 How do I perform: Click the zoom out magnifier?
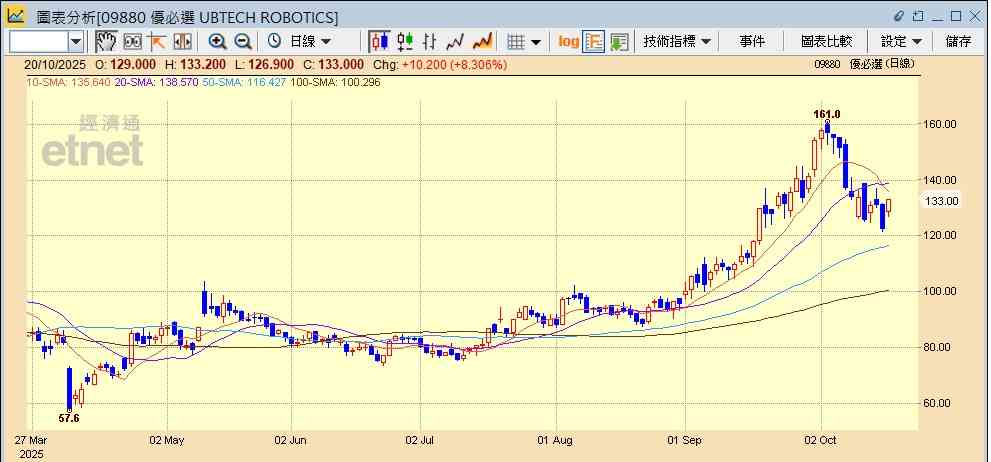coord(243,41)
